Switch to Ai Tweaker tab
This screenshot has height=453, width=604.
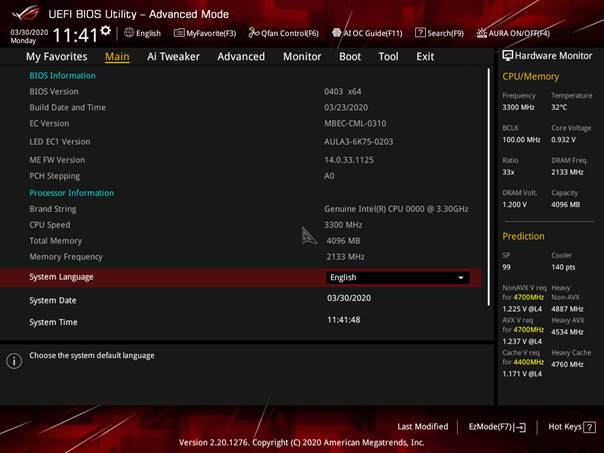point(173,57)
